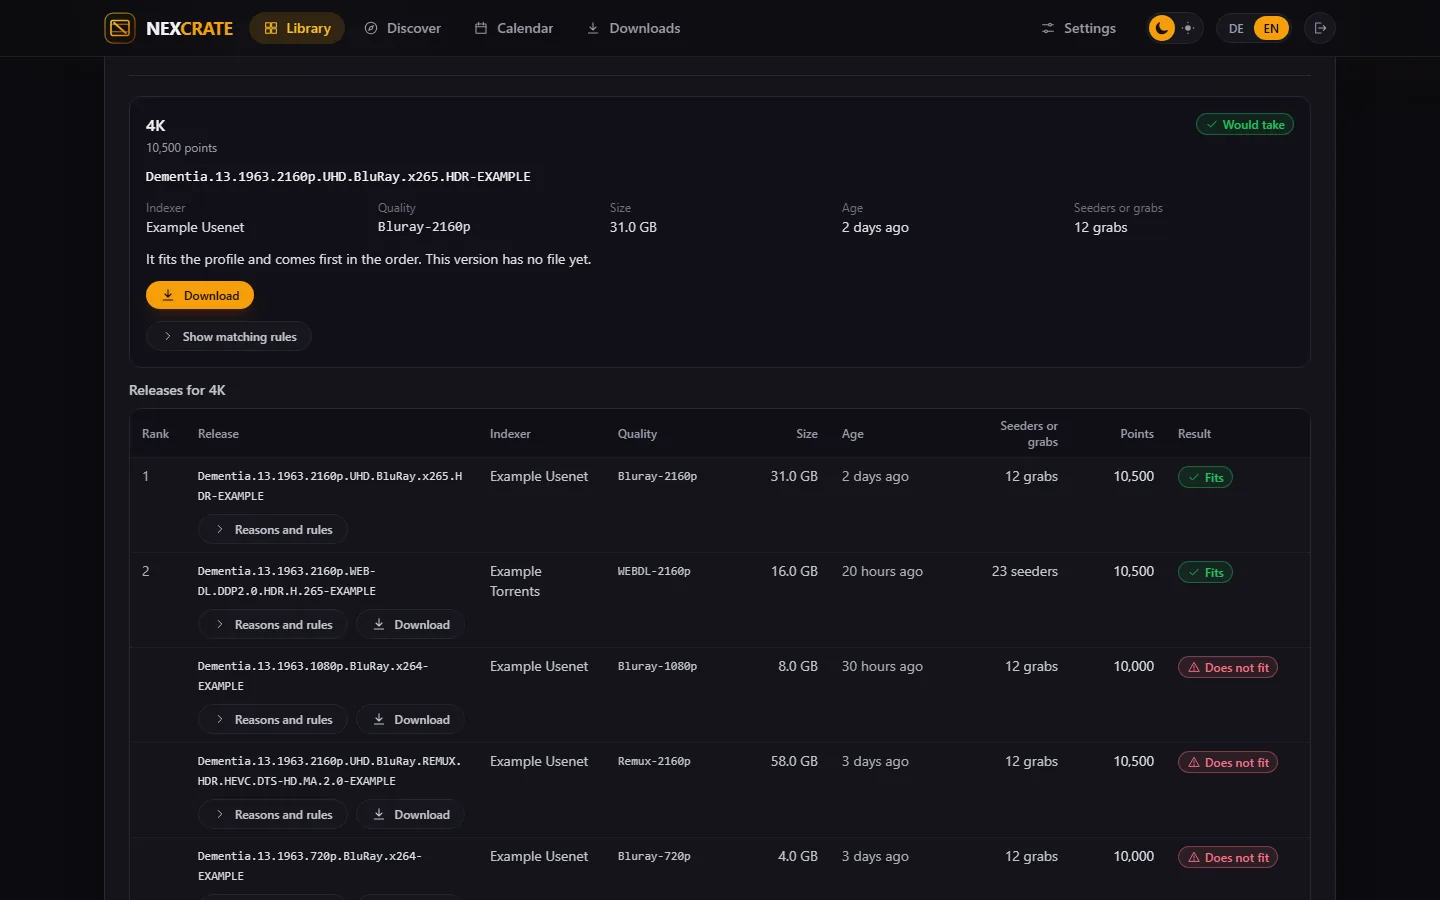Expand Reasons and rules for x265.HDR release
The image size is (1440, 900).
point(273,530)
